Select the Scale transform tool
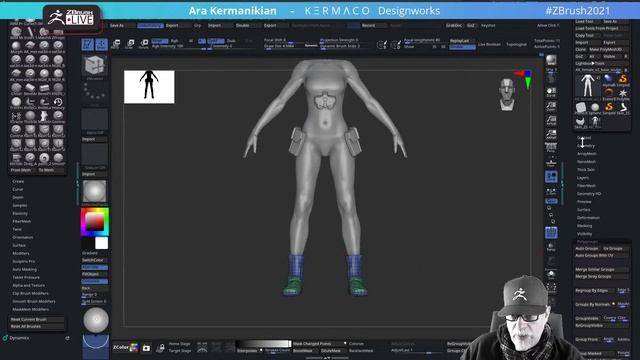The width and height of the screenshot is (640, 360). tap(130, 44)
